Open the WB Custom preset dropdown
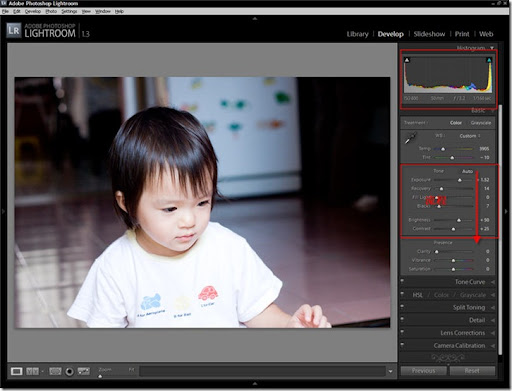This screenshot has height=391, width=512. point(470,136)
